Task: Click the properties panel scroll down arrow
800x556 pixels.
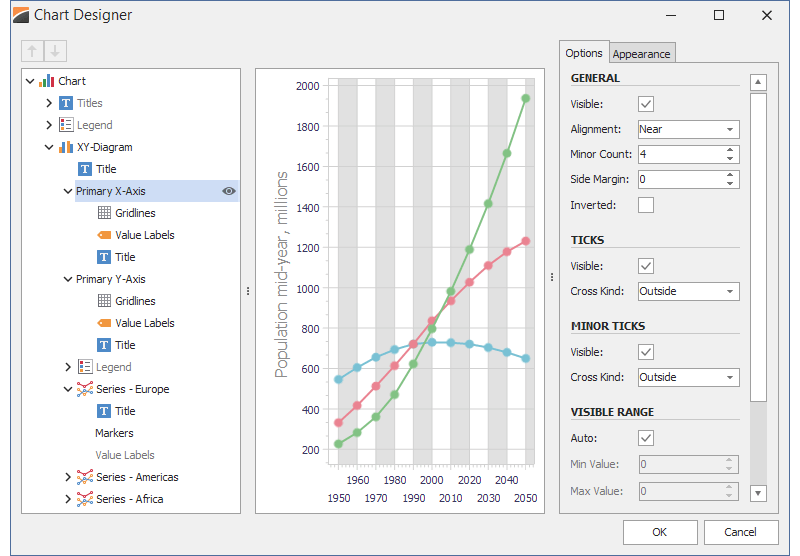Action: coord(758,492)
